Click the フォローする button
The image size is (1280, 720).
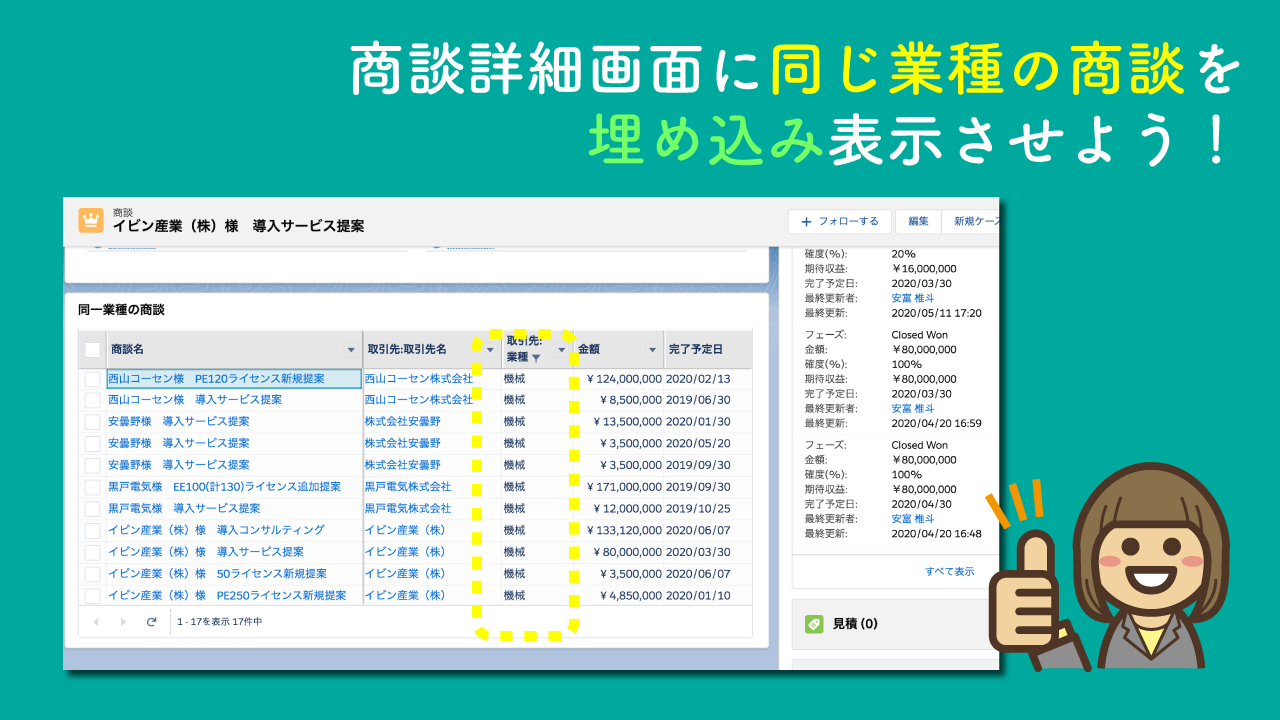tap(840, 222)
